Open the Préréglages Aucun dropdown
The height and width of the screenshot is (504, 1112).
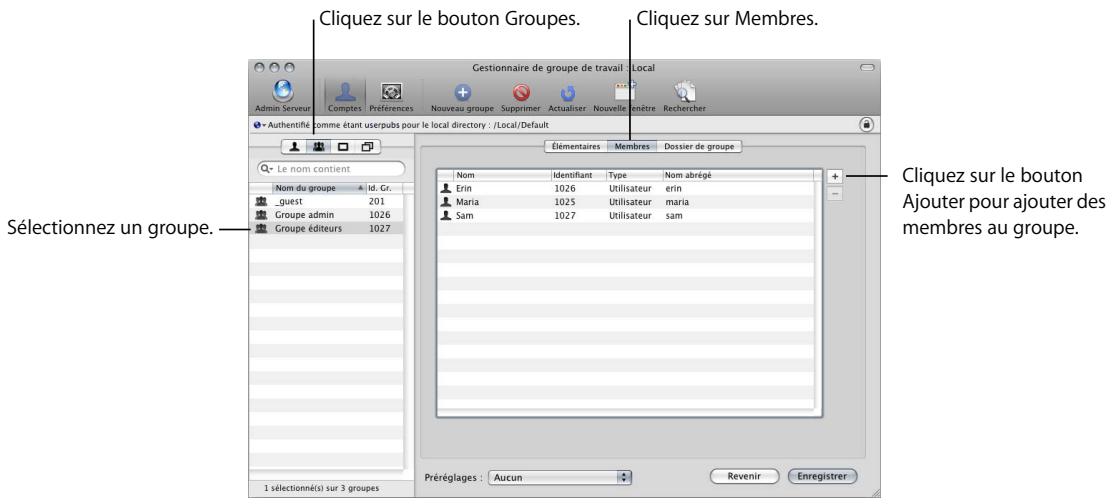560,478
